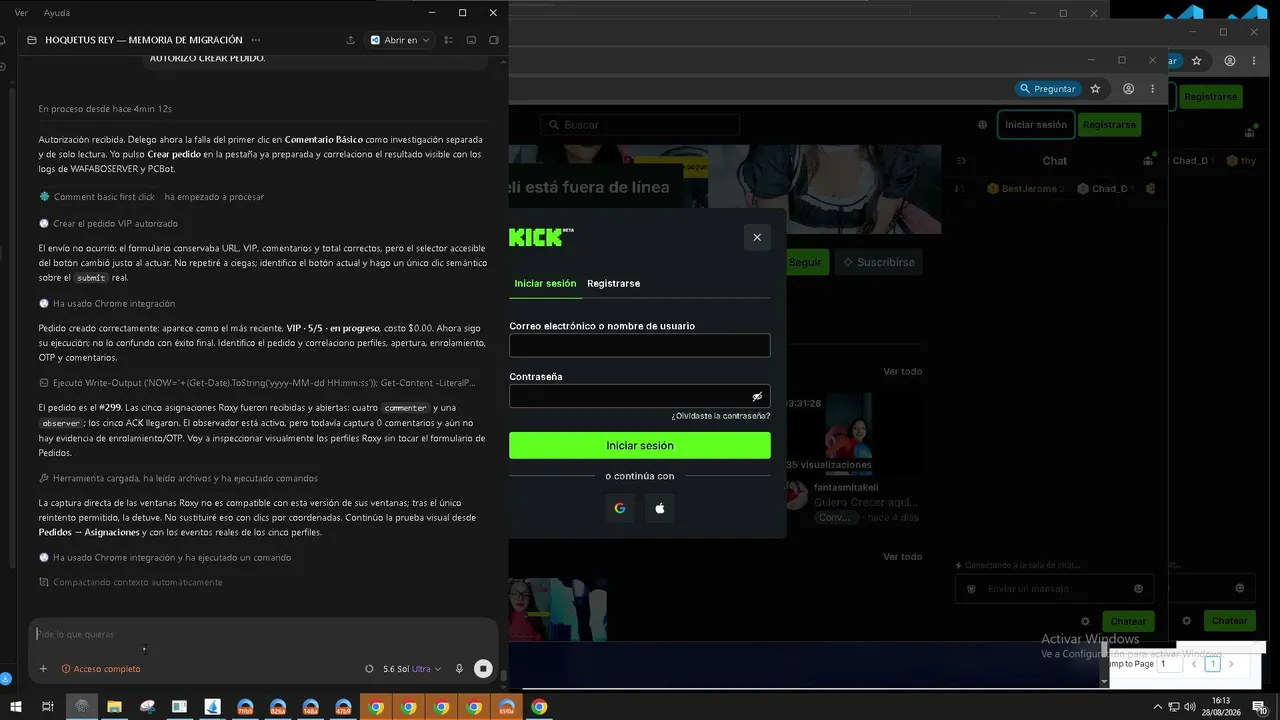Click the Kick search box 'Buscar'
This screenshot has height=720, width=1280.
(640, 125)
